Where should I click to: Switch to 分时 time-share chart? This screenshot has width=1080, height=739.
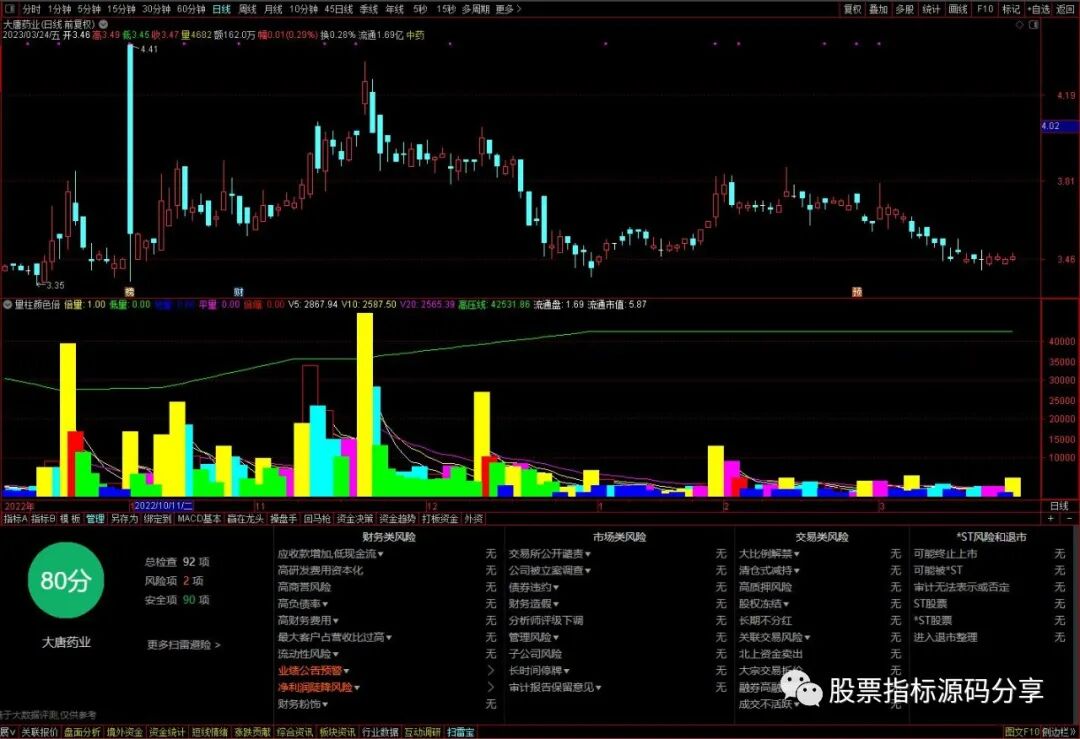(32, 9)
